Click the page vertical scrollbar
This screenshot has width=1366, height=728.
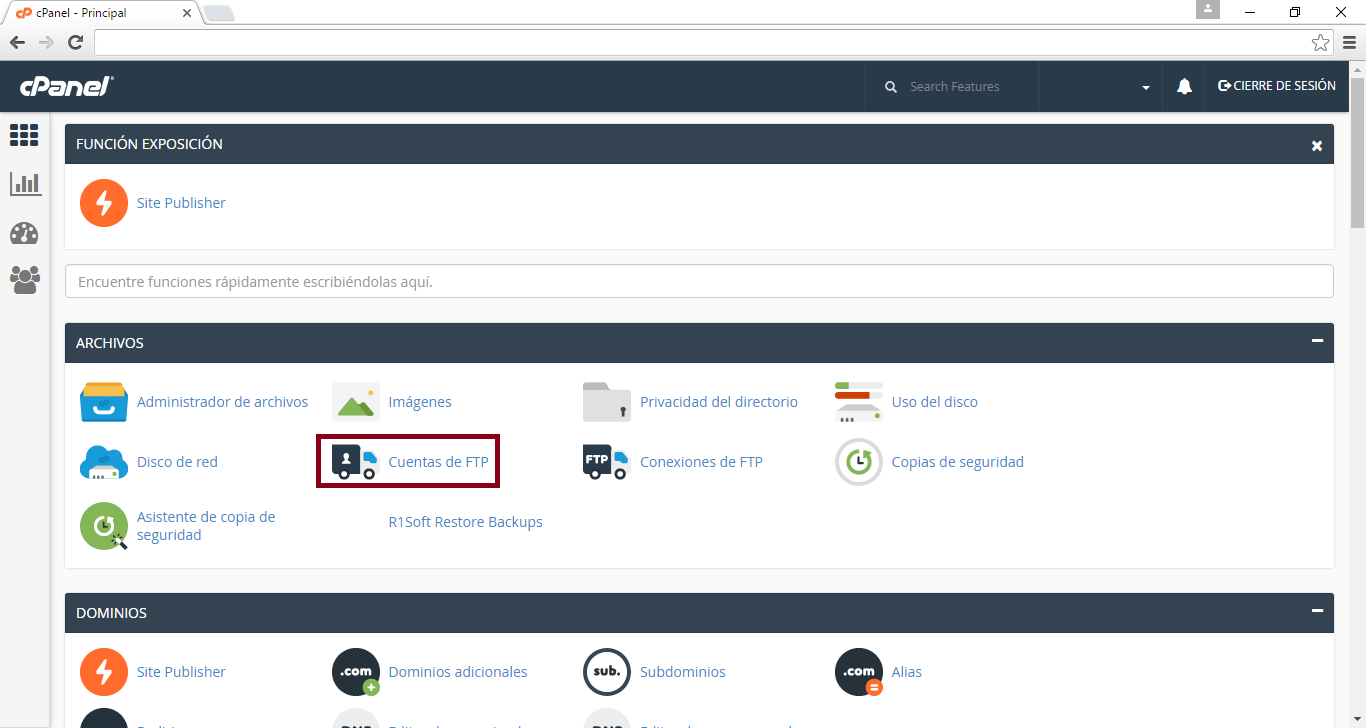point(1357,400)
